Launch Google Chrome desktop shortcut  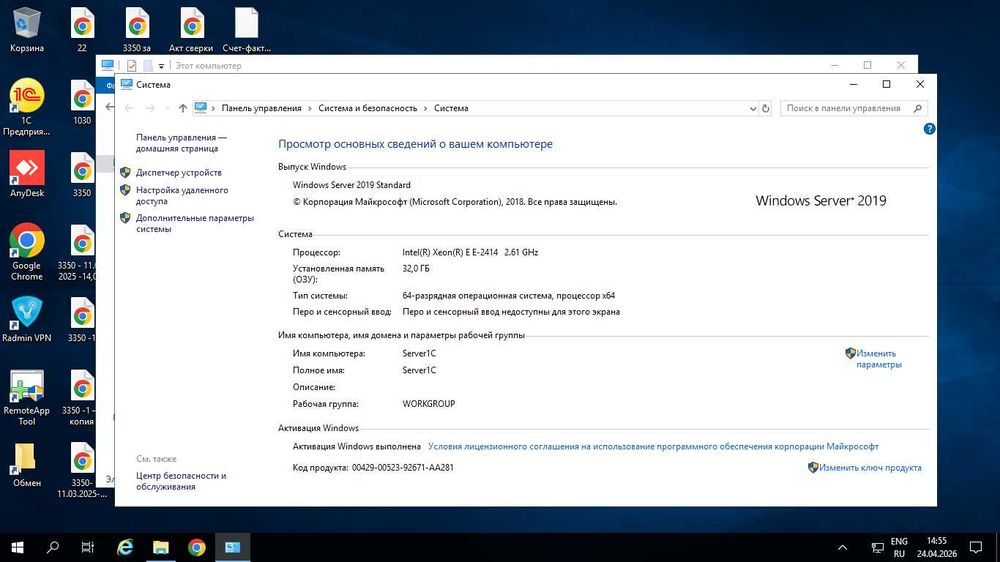(27, 251)
